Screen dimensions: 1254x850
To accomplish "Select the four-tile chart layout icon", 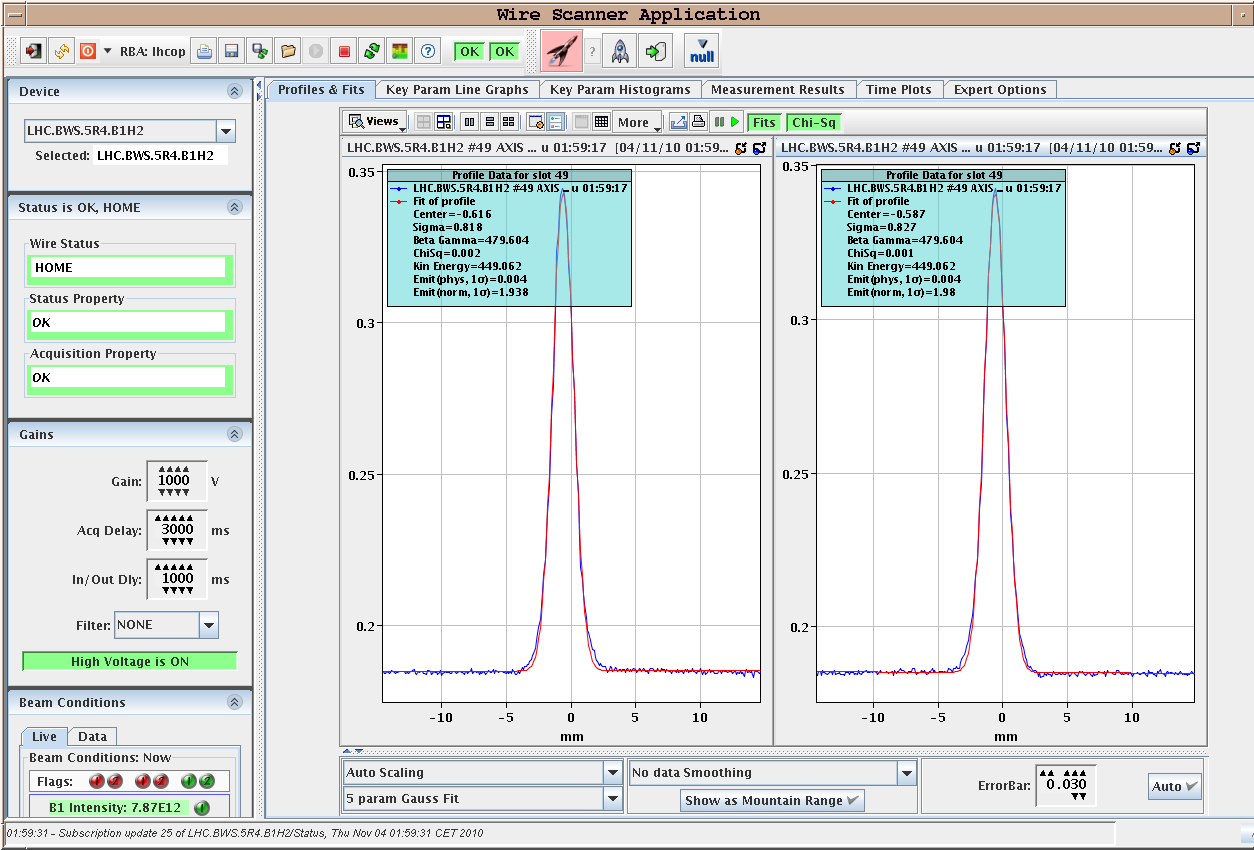I will pyautogui.click(x=509, y=122).
